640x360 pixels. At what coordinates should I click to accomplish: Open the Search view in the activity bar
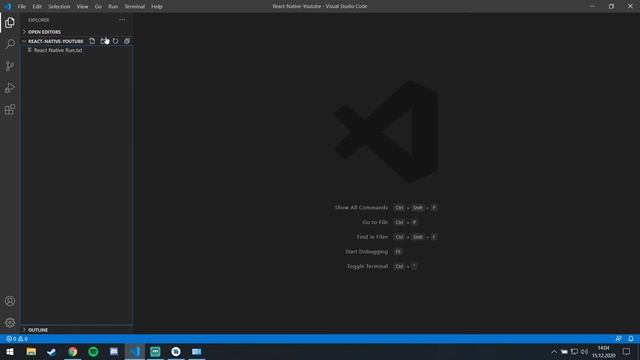point(10,44)
